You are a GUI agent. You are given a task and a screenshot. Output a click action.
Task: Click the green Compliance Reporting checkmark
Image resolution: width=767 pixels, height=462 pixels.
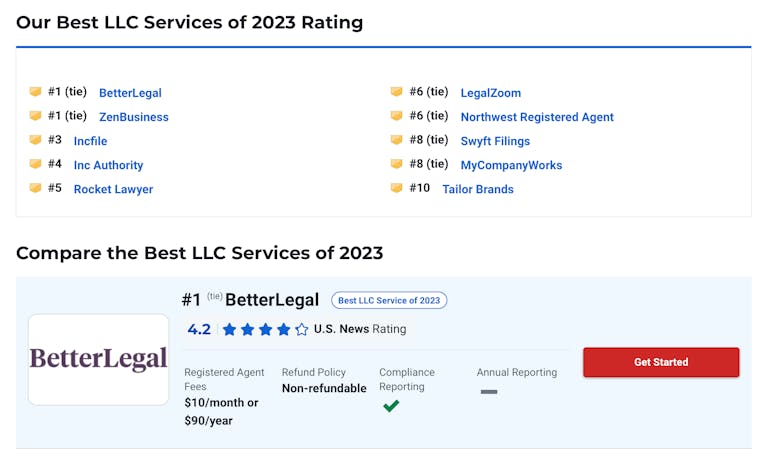click(x=391, y=406)
